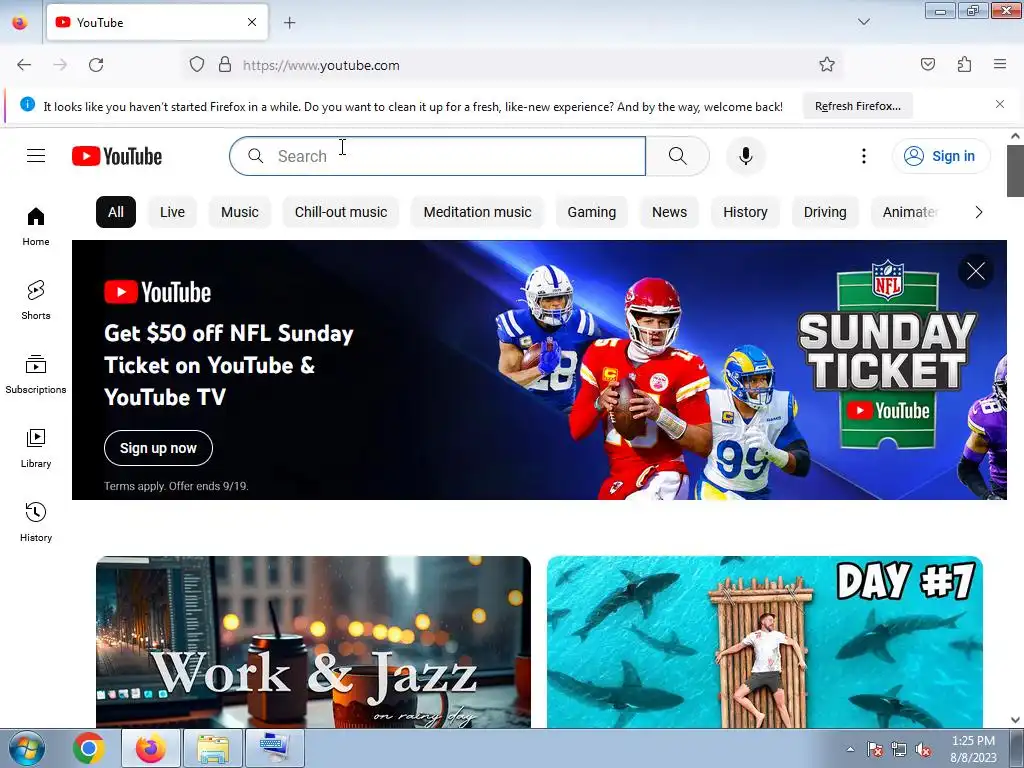Open the Work & Jazz video thumbnail
Viewport: 1024px width, 768px height.
click(x=313, y=641)
